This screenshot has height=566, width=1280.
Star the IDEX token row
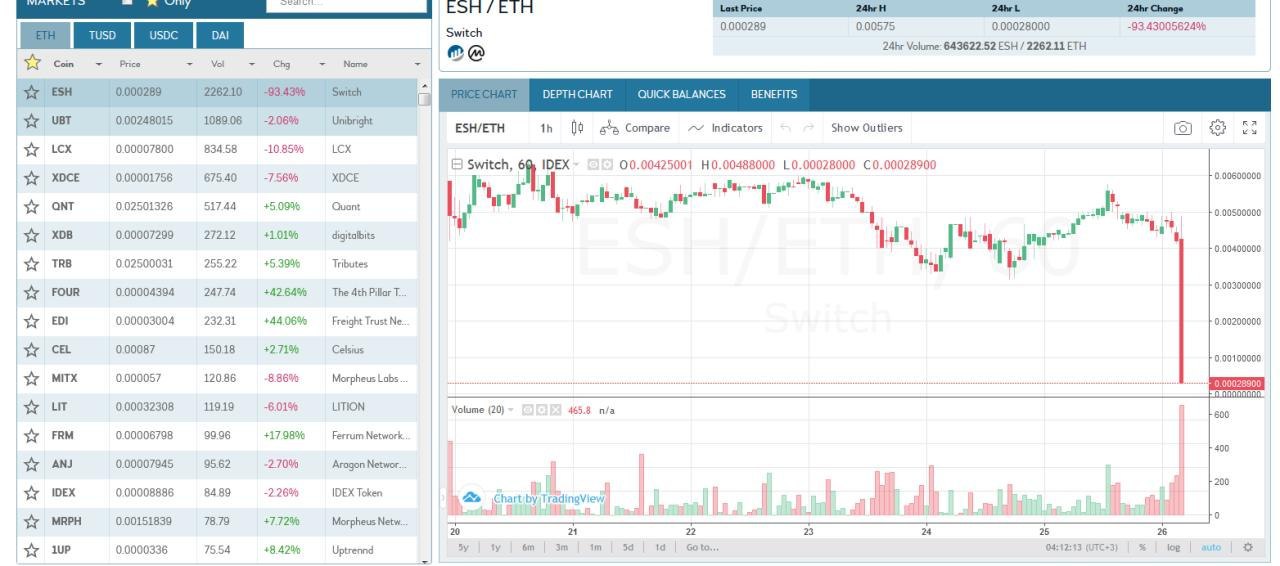tap(32, 493)
